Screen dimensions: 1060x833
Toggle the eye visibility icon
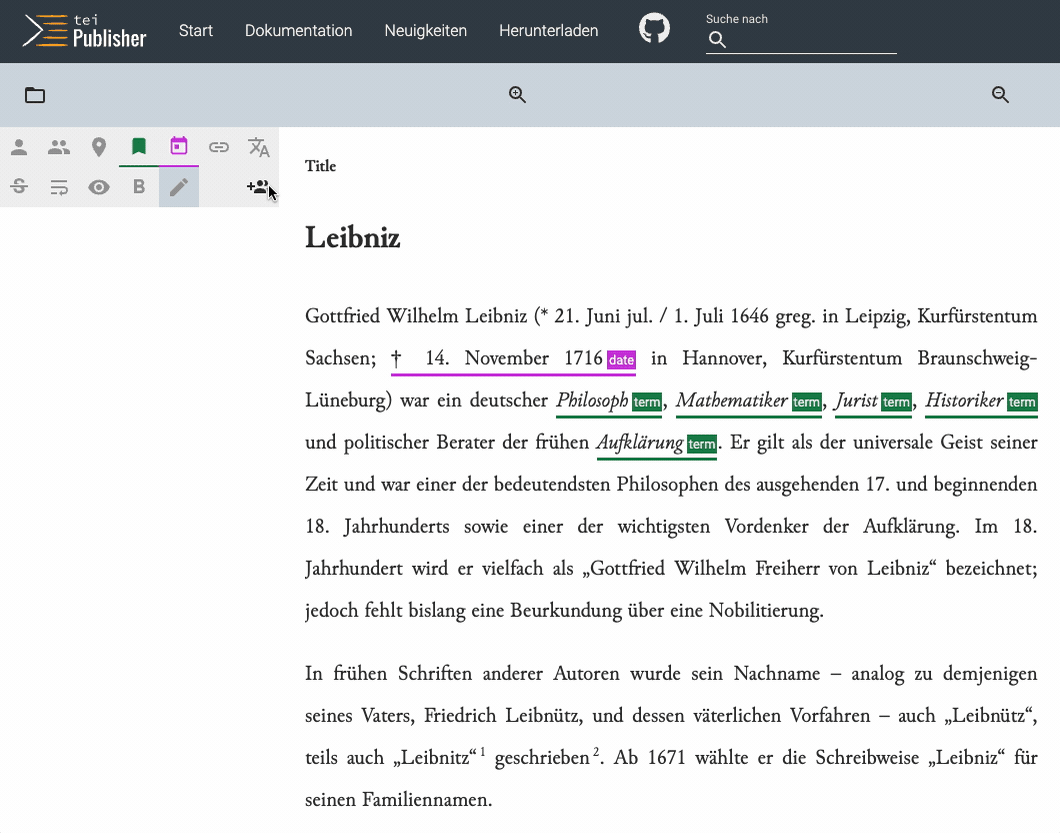click(x=99, y=187)
